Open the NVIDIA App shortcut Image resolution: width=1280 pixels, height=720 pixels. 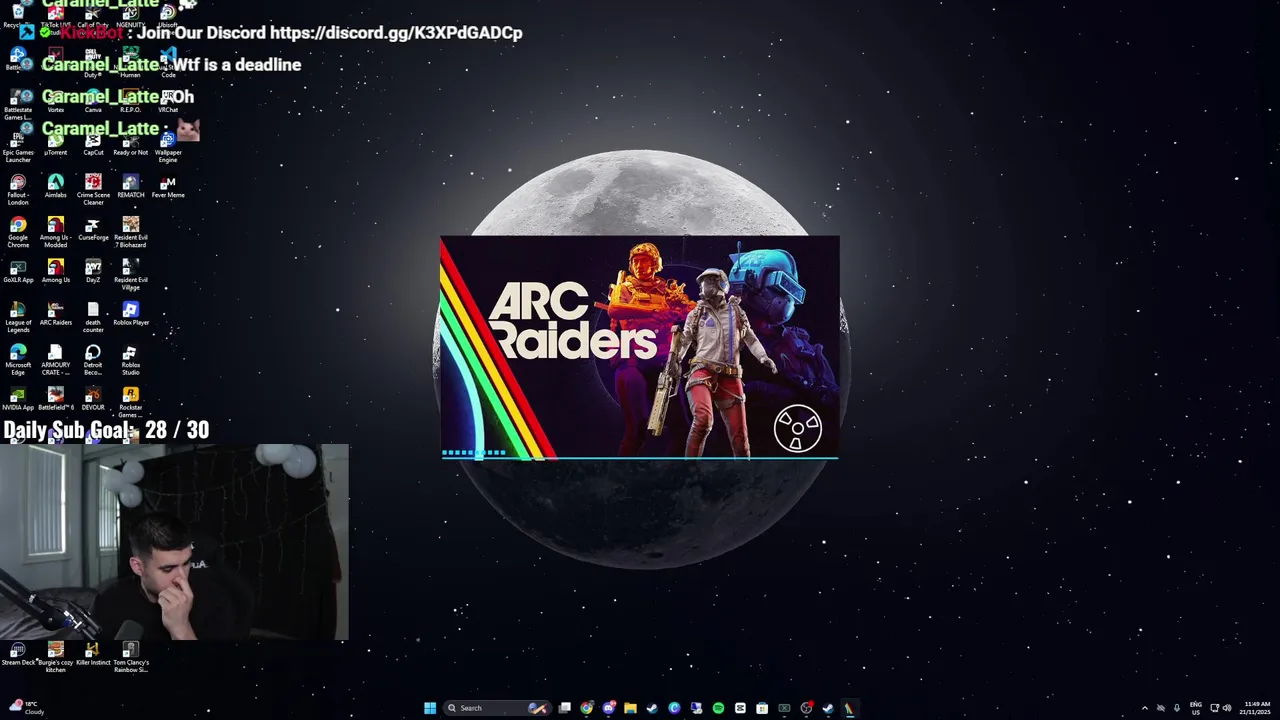[x=18, y=400]
